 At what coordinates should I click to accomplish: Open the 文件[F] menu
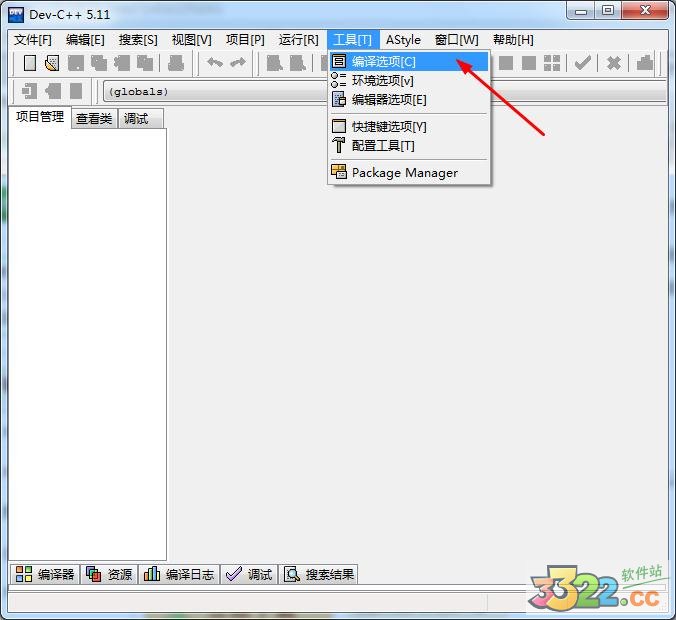click(33, 40)
